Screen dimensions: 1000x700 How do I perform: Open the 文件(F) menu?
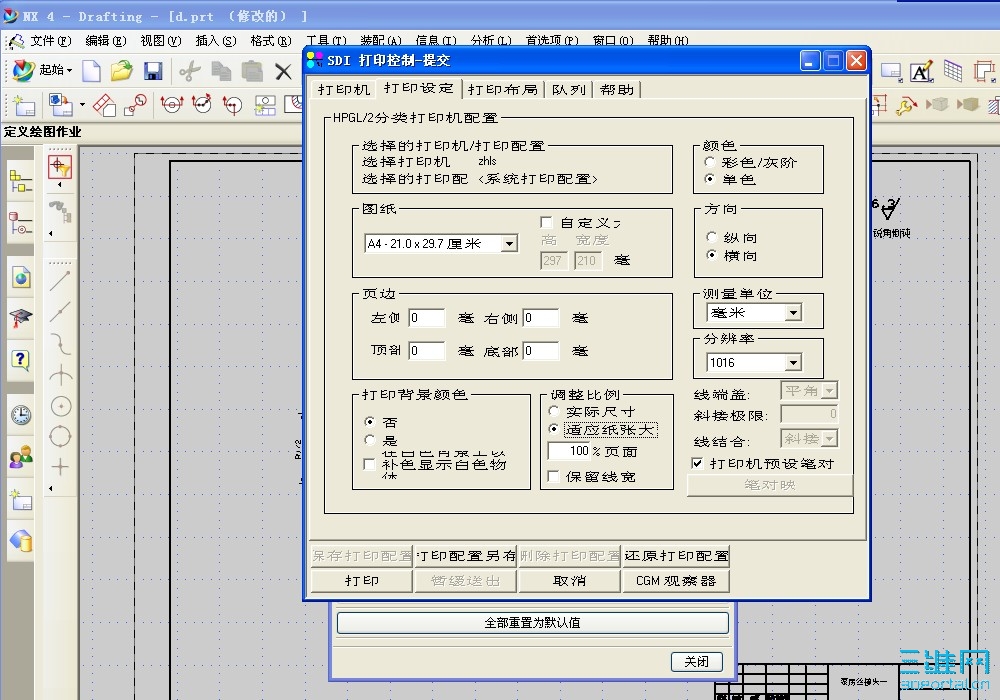[x=51, y=41]
